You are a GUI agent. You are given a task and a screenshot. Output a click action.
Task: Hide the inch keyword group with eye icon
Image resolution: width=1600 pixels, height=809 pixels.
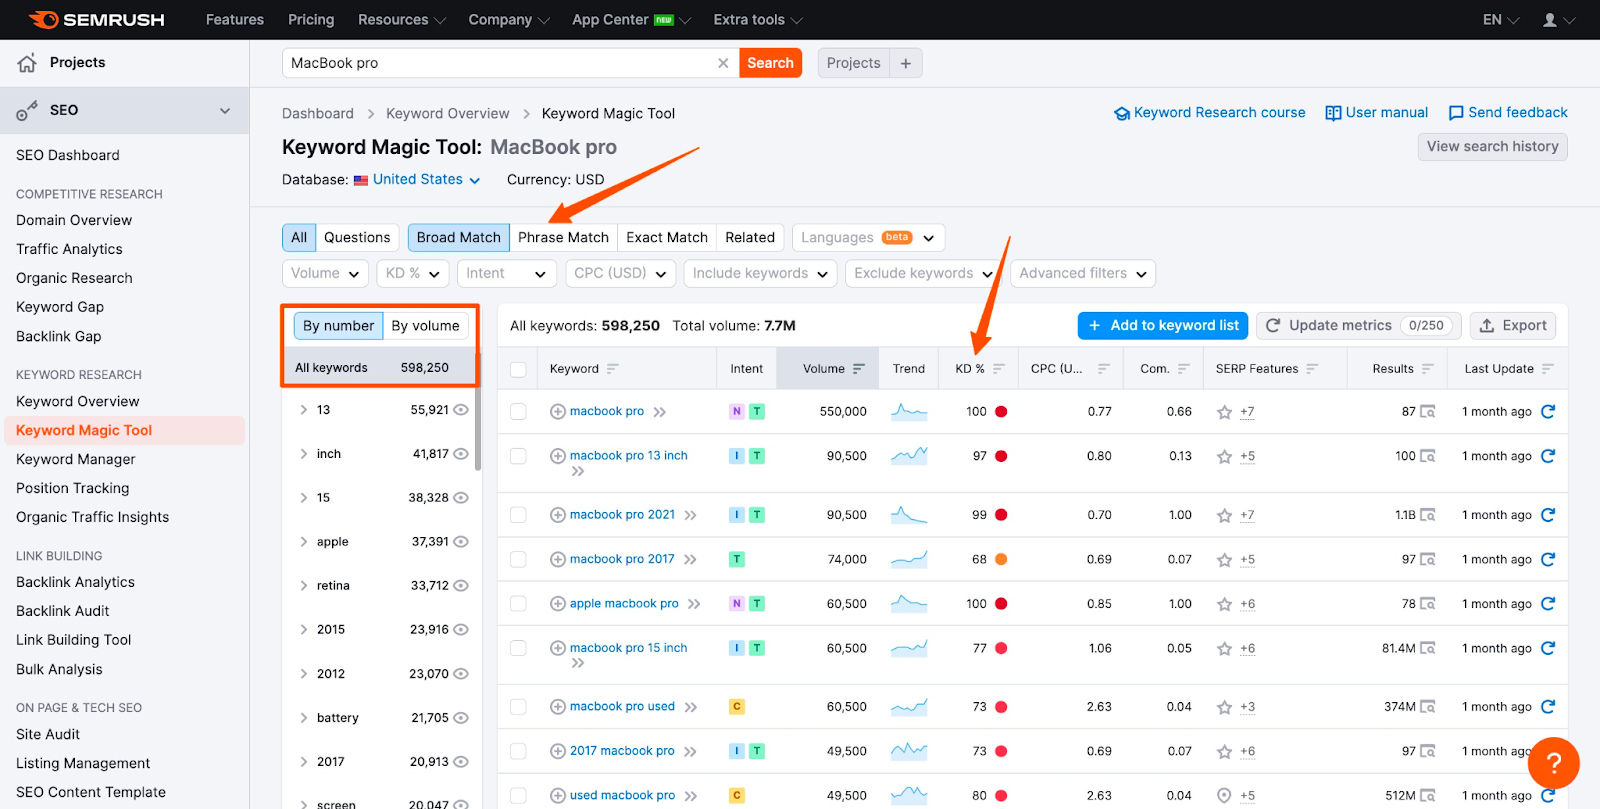[461, 454]
